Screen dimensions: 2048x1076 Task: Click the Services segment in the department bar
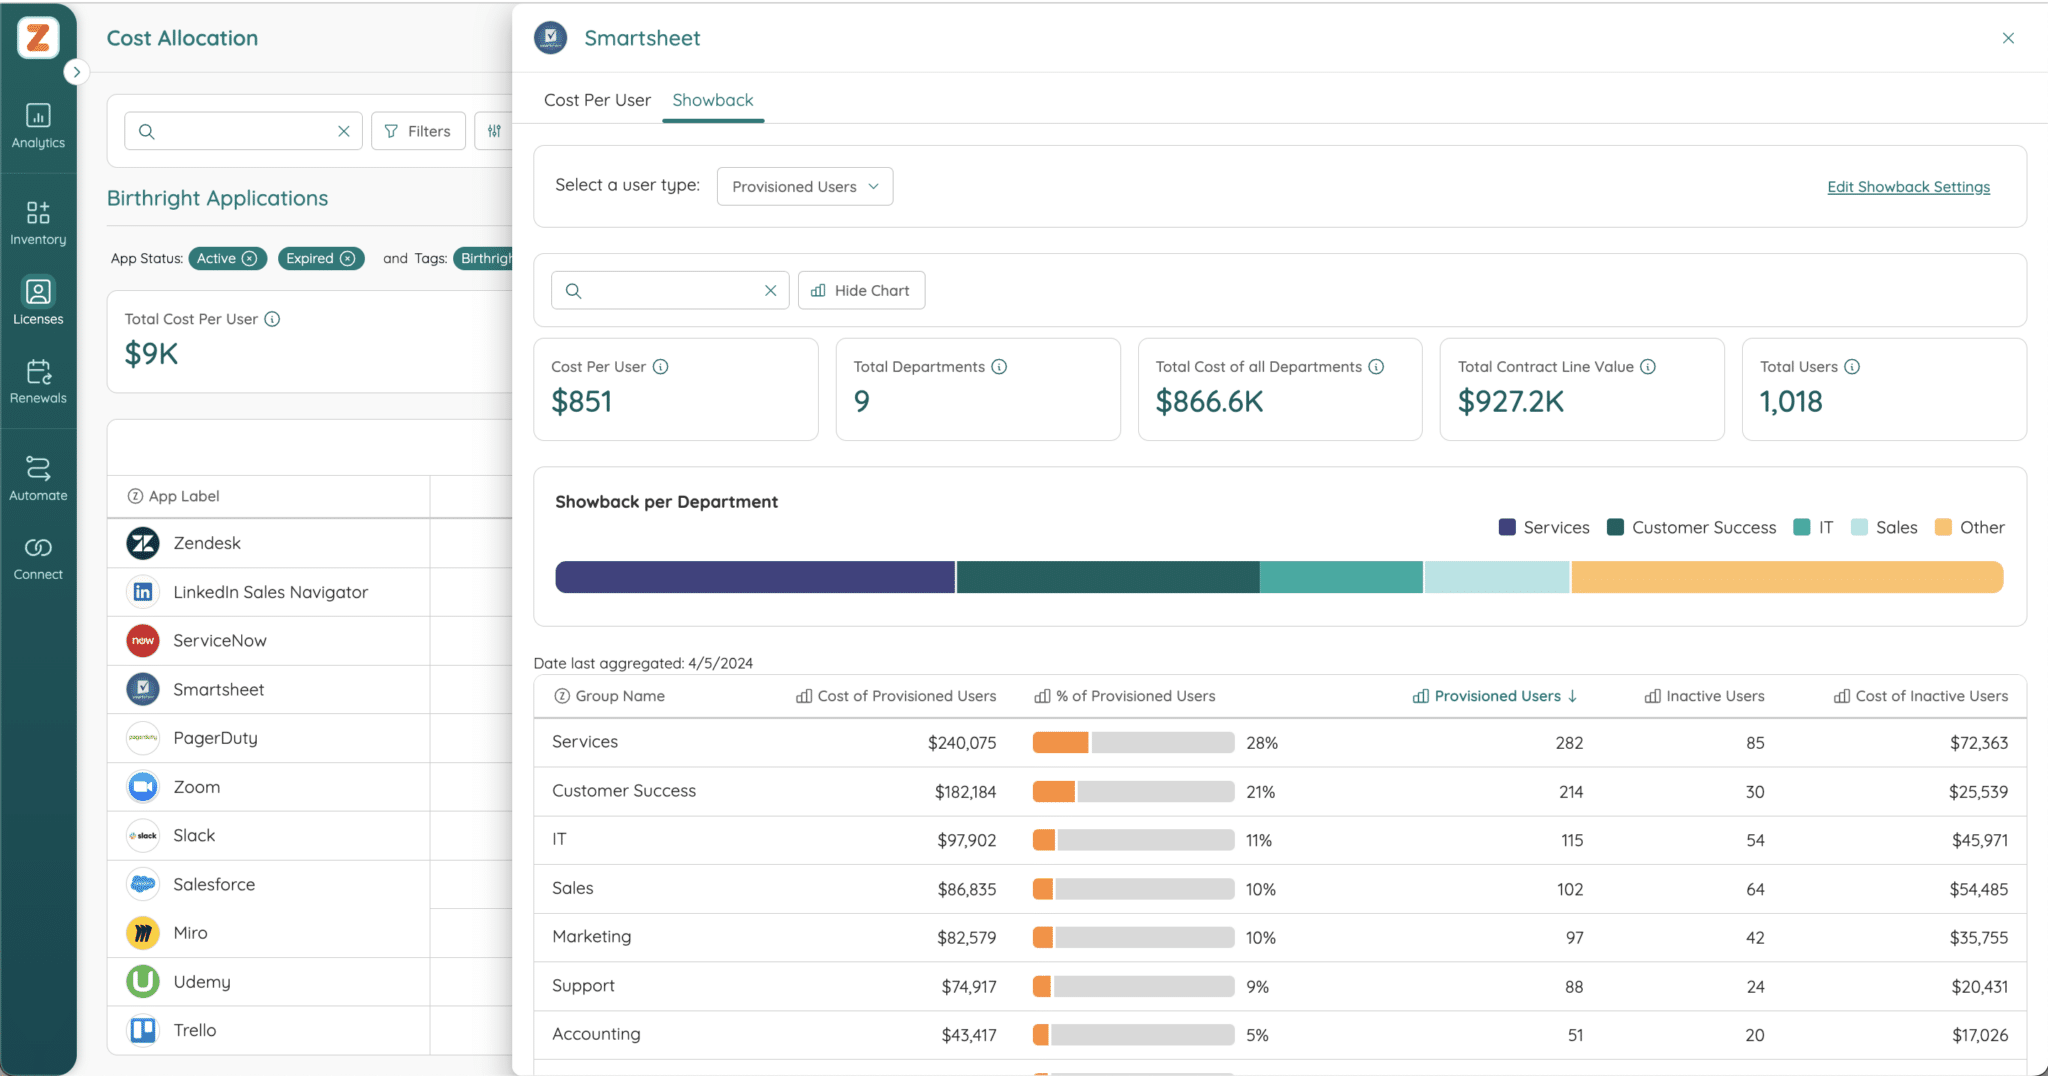pyautogui.click(x=754, y=577)
